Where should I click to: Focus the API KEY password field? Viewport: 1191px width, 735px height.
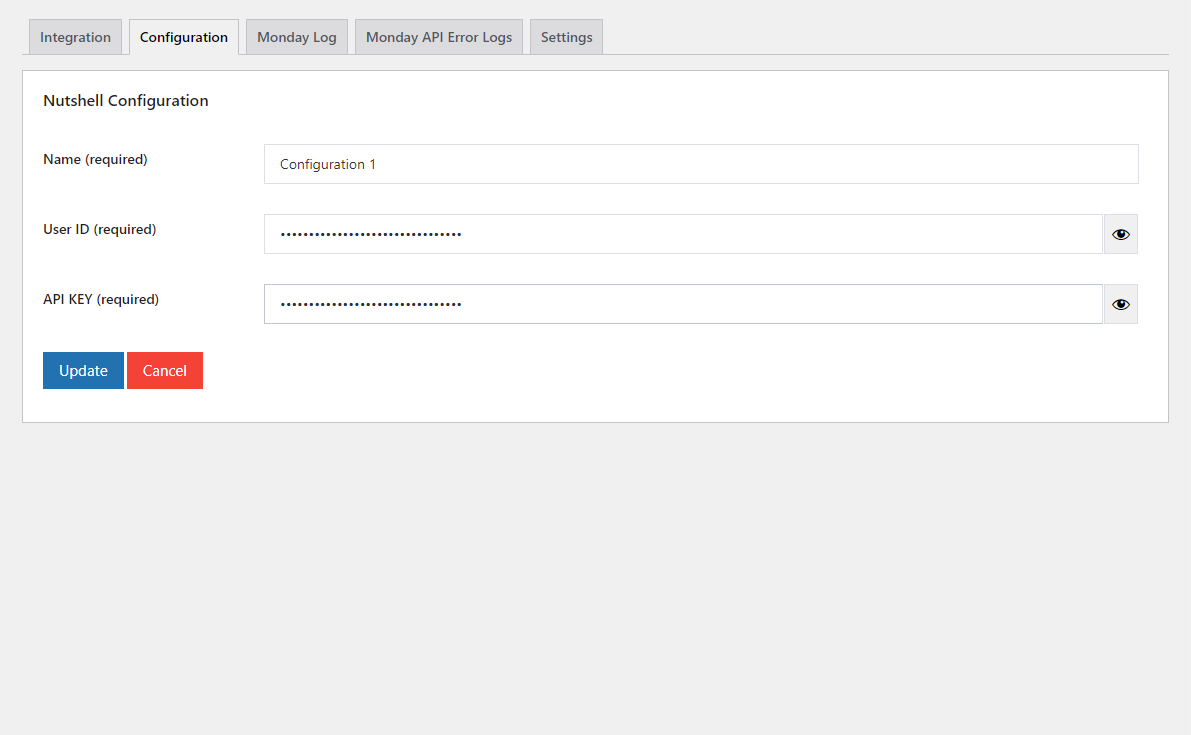(683, 304)
